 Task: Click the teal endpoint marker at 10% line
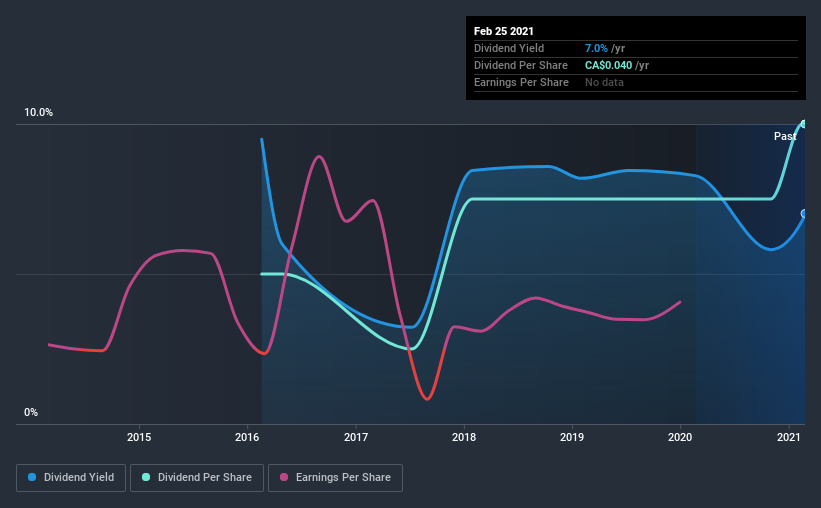pyautogui.click(x=804, y=124)
